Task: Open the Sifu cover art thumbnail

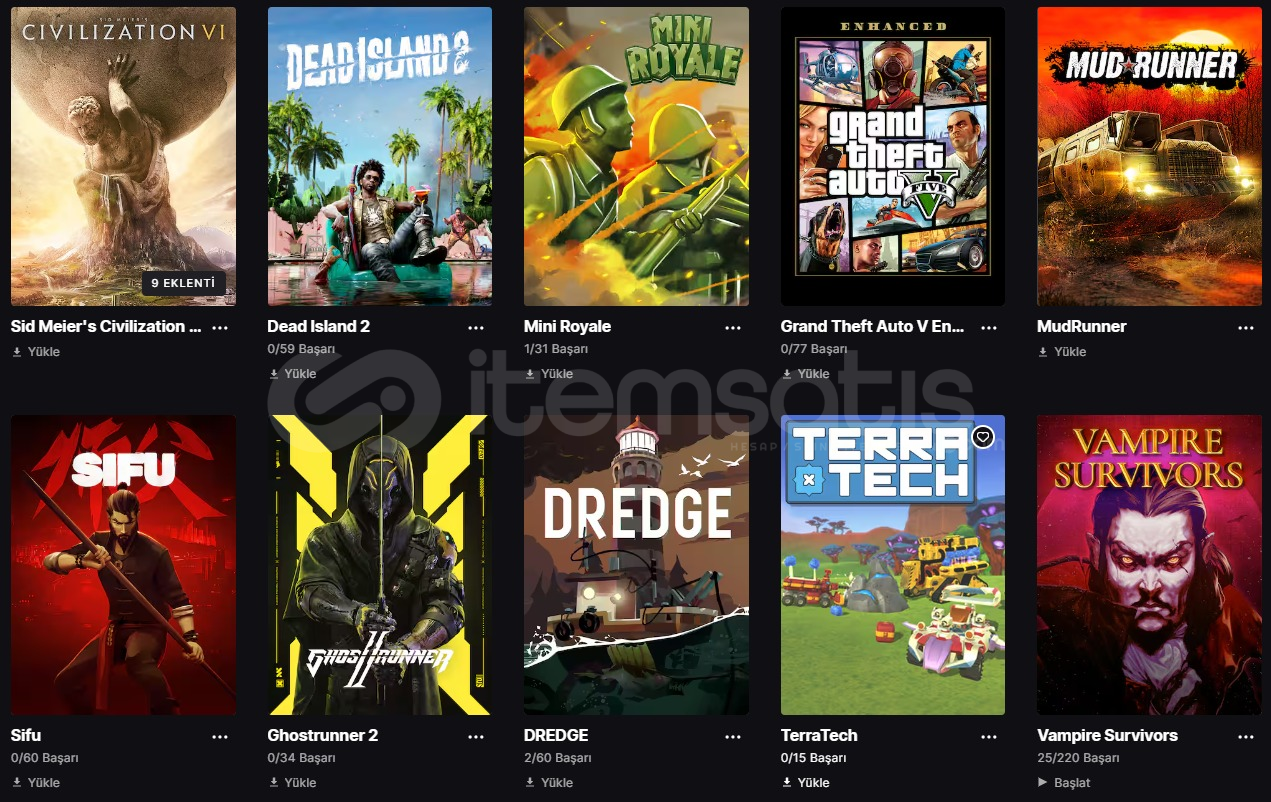Action: click(x=124, y=565)
